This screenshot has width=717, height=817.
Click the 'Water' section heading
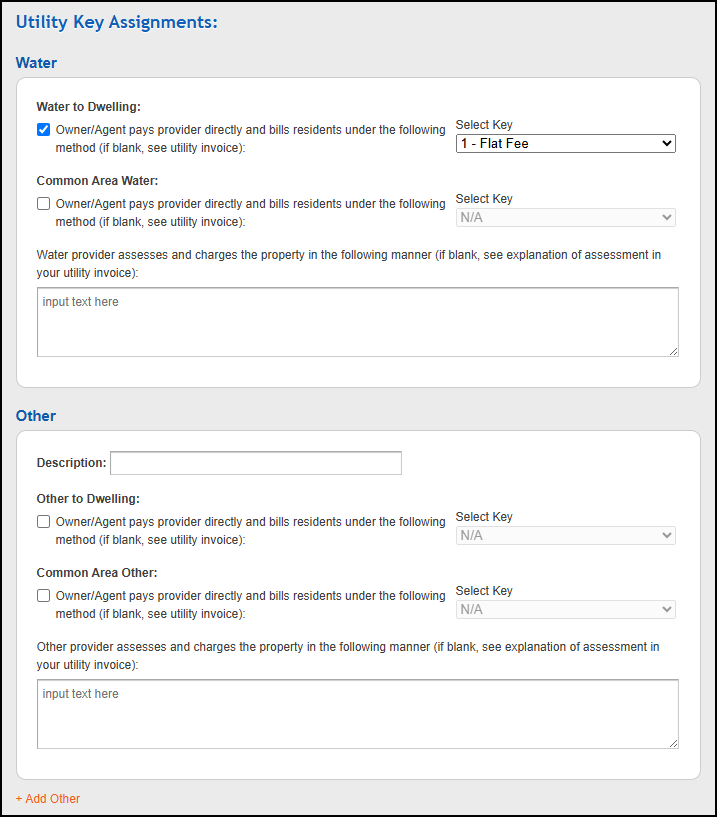(x=36, y=63)
